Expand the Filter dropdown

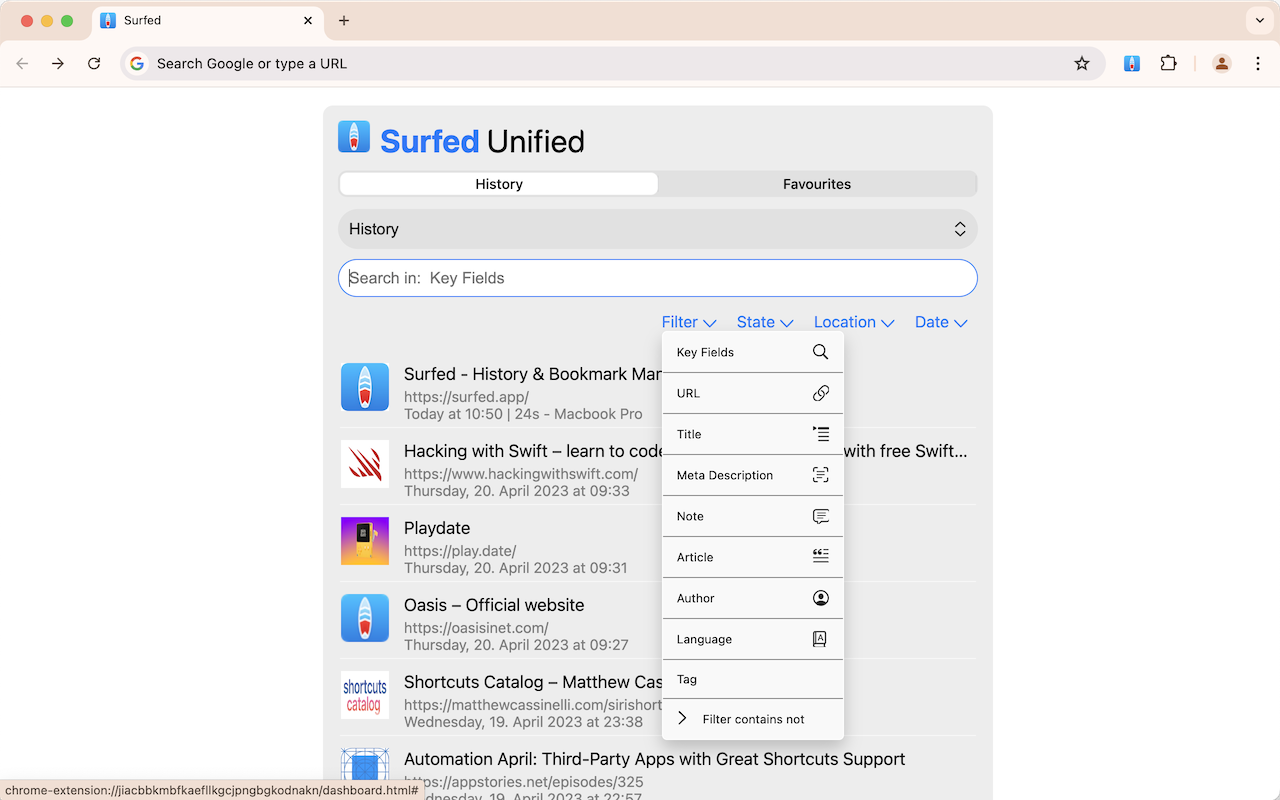click(x=689, y=322)
